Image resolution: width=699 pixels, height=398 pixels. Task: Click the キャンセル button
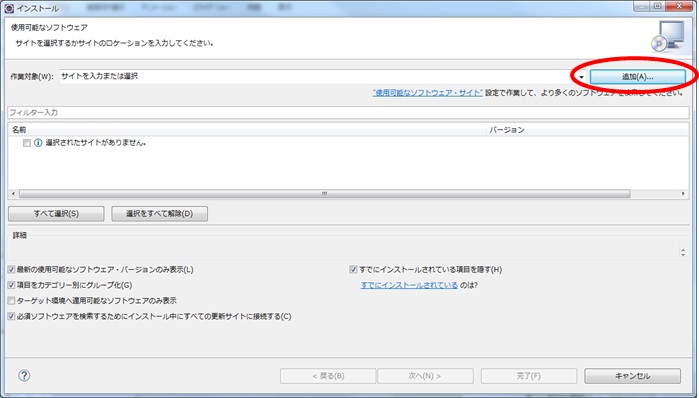pos(633,376)
